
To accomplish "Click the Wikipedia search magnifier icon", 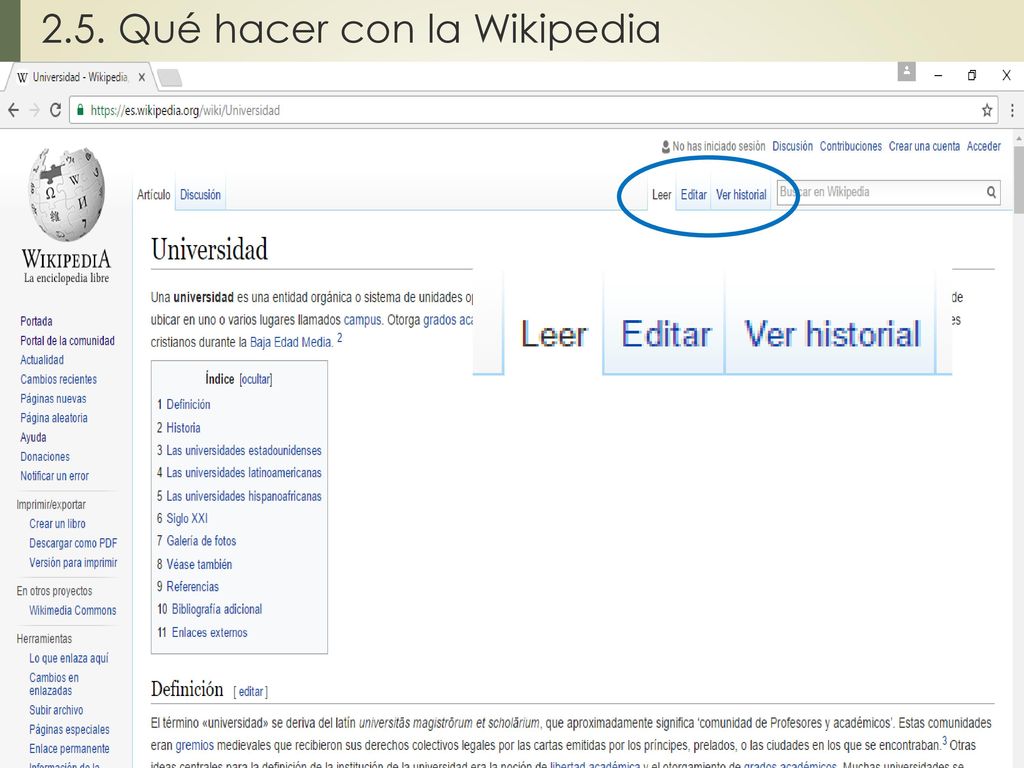I will tap(991, 192).
